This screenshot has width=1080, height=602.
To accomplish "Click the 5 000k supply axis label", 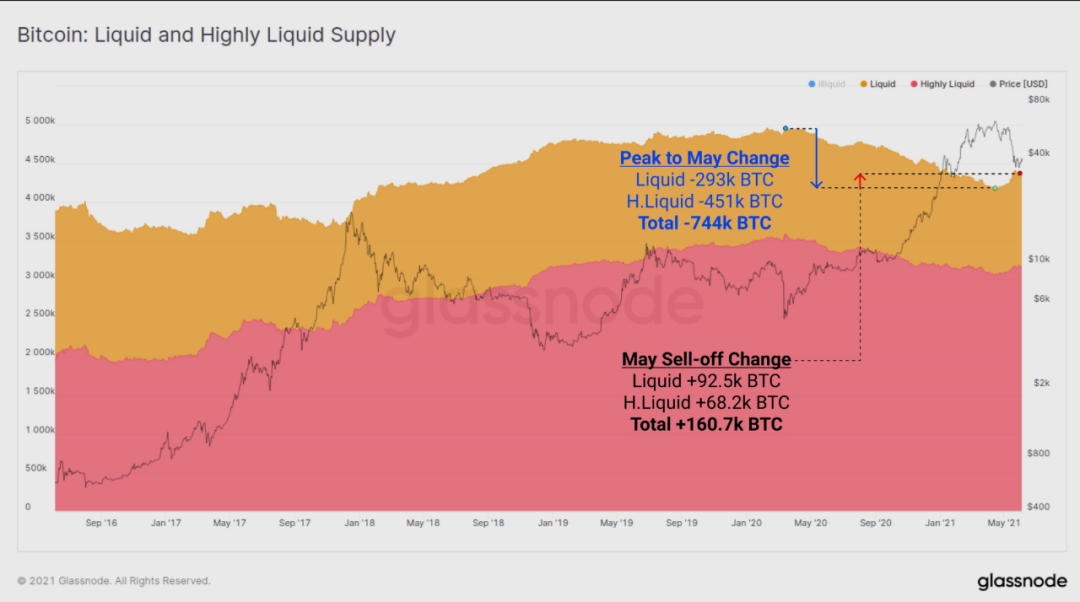I will pos(40,121).
